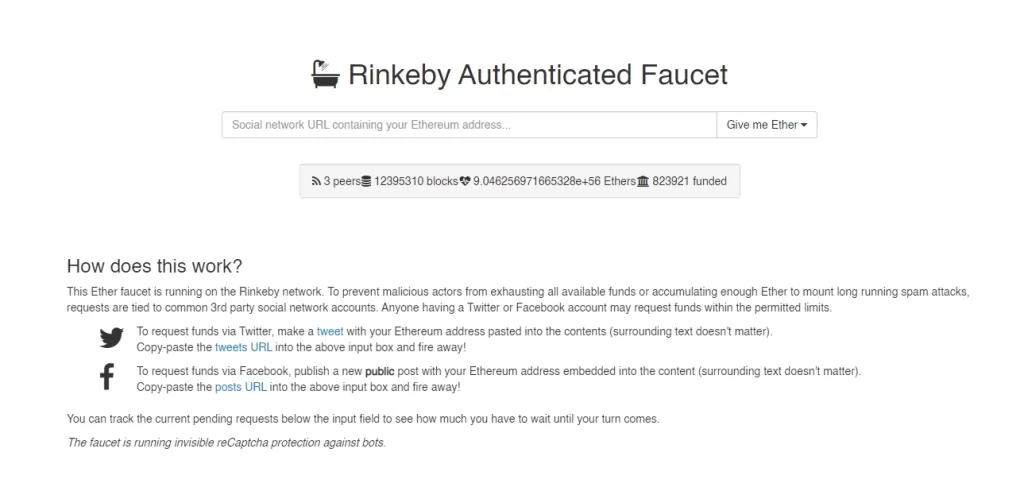Focus the social network URL input field

469,125
